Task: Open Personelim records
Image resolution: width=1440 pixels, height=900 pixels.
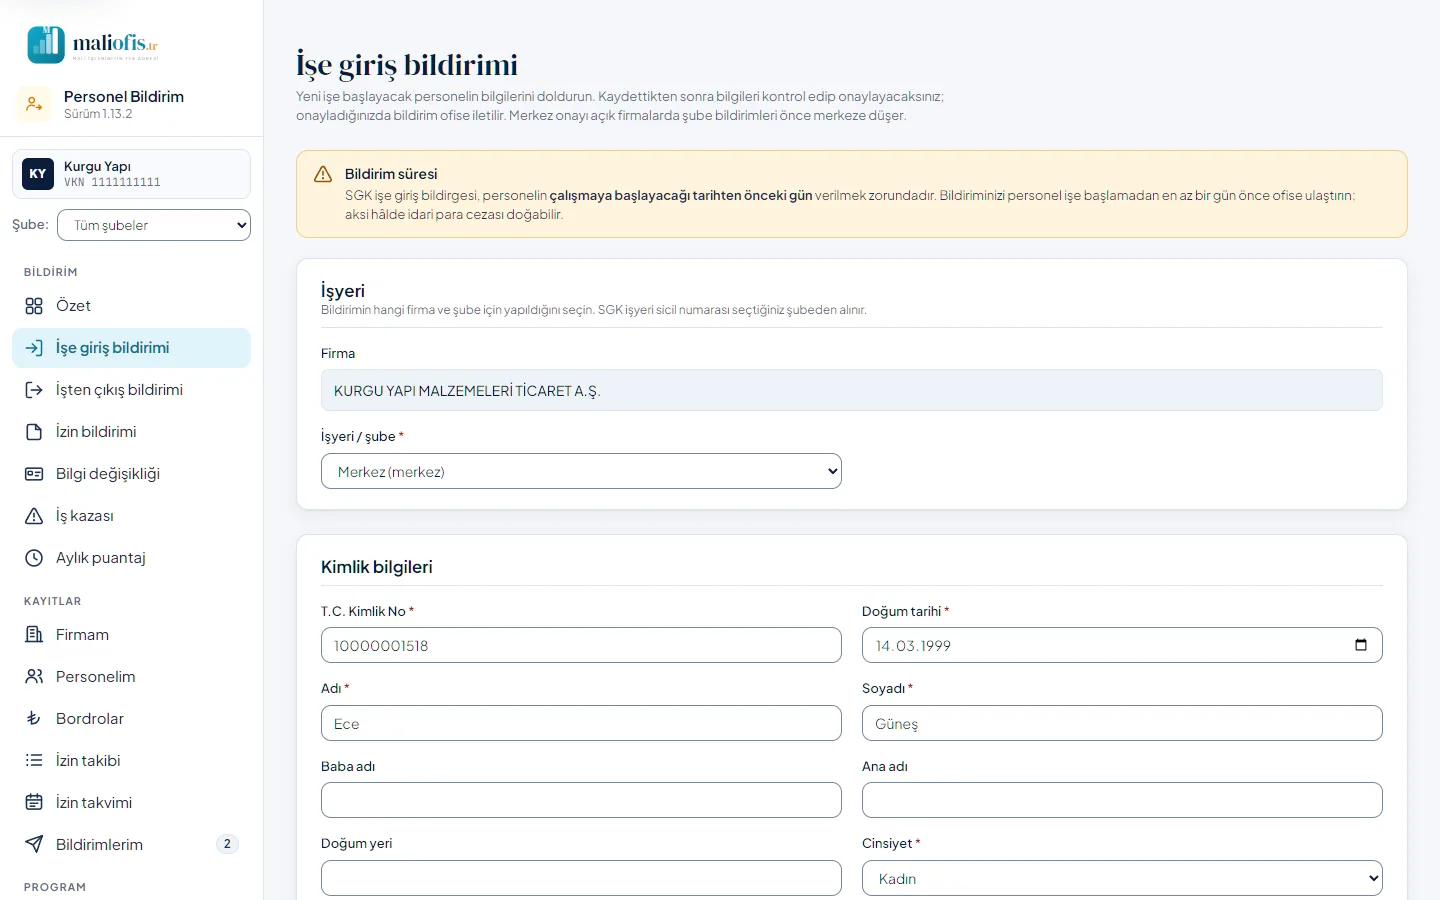Action: click(x=131, y=677)
